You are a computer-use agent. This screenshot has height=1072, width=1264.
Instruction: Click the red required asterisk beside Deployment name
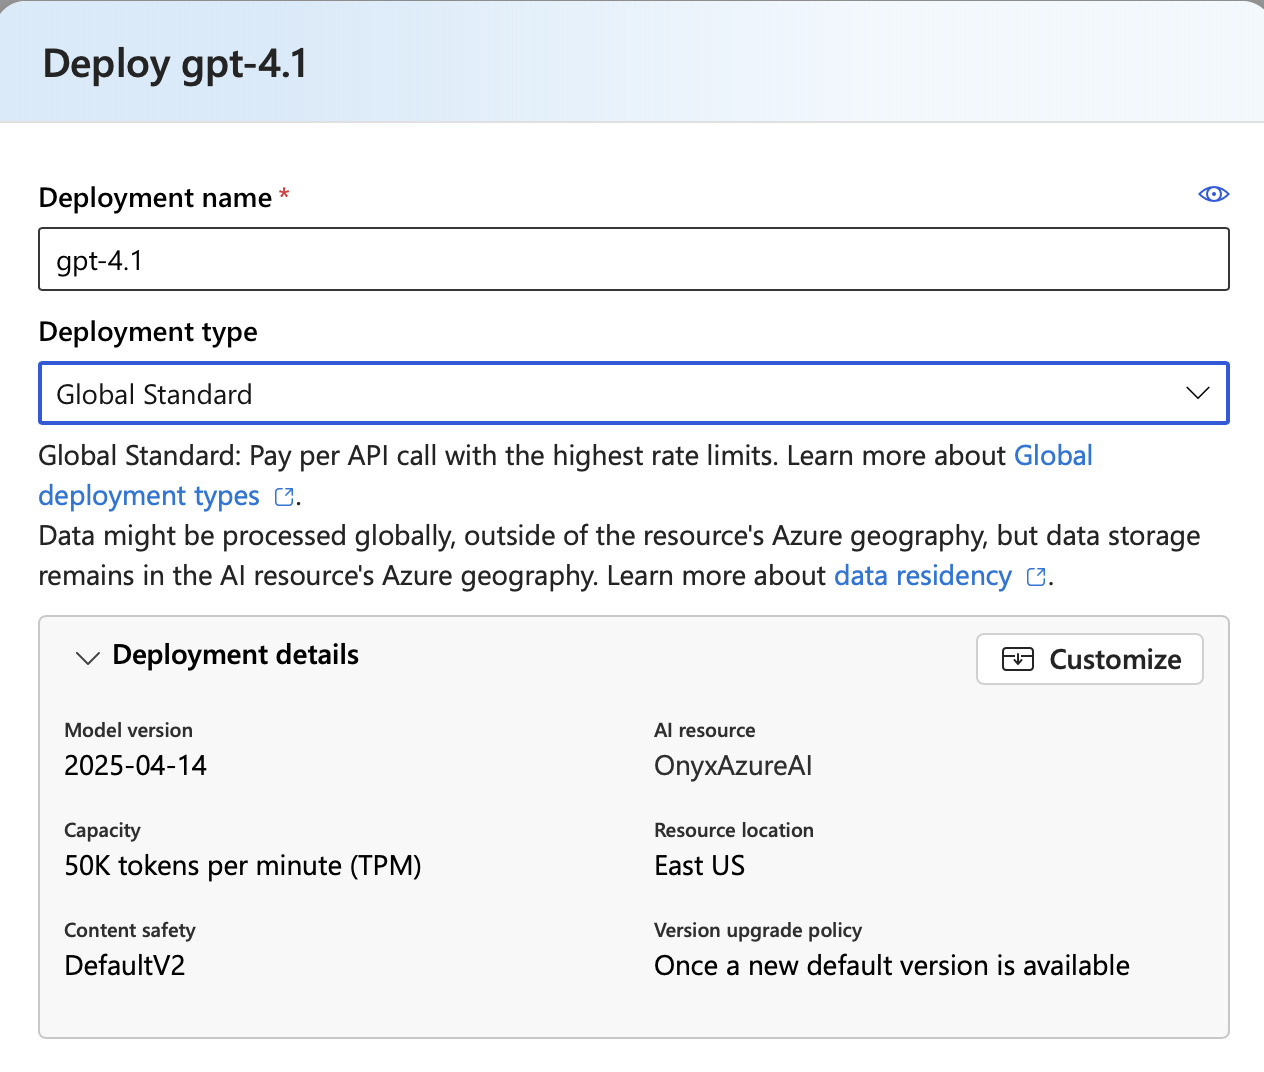click(x=284, y=197)
